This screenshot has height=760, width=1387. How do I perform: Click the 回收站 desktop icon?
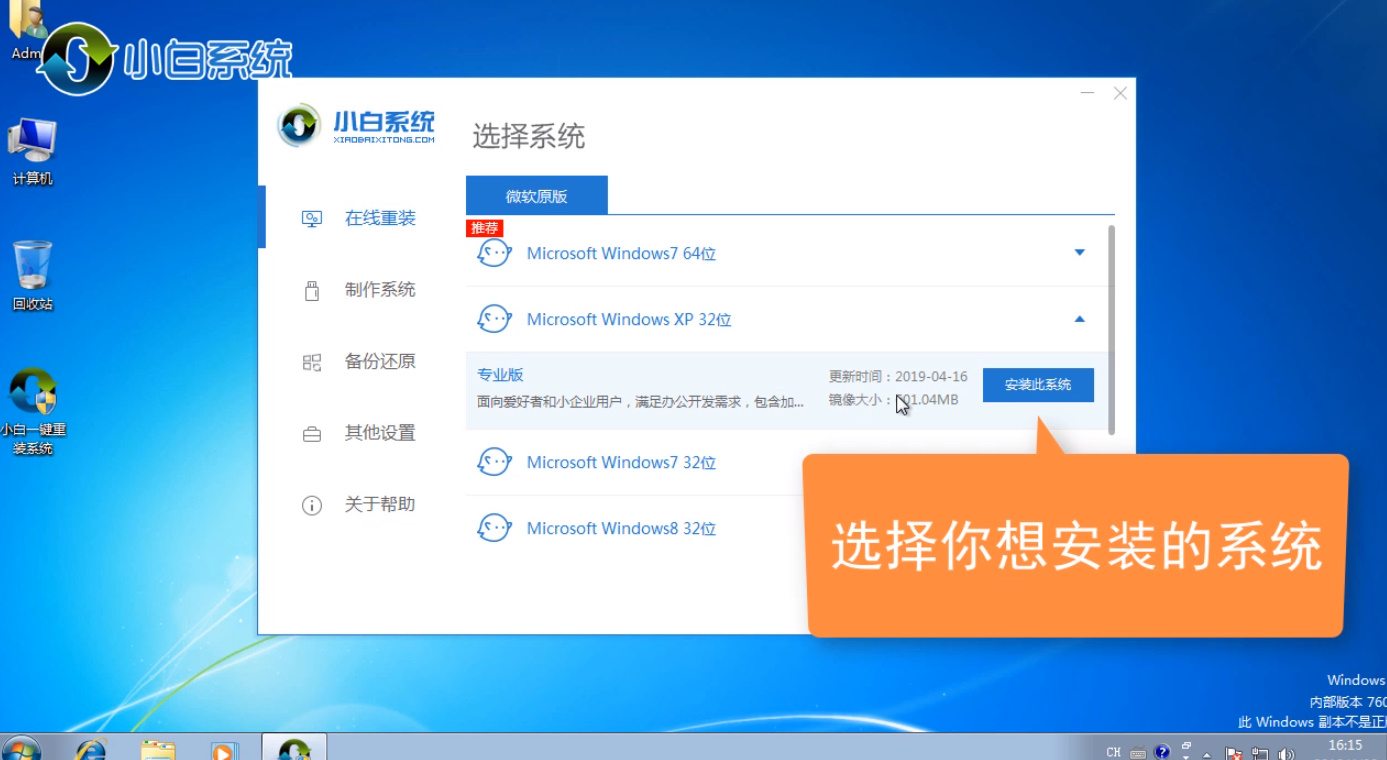click(32, 277)
